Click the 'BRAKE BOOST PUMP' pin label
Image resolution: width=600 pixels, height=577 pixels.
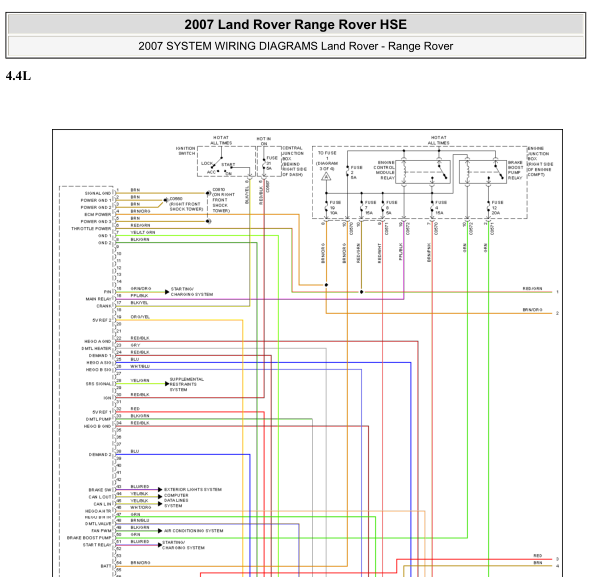(x=89, y=538)
